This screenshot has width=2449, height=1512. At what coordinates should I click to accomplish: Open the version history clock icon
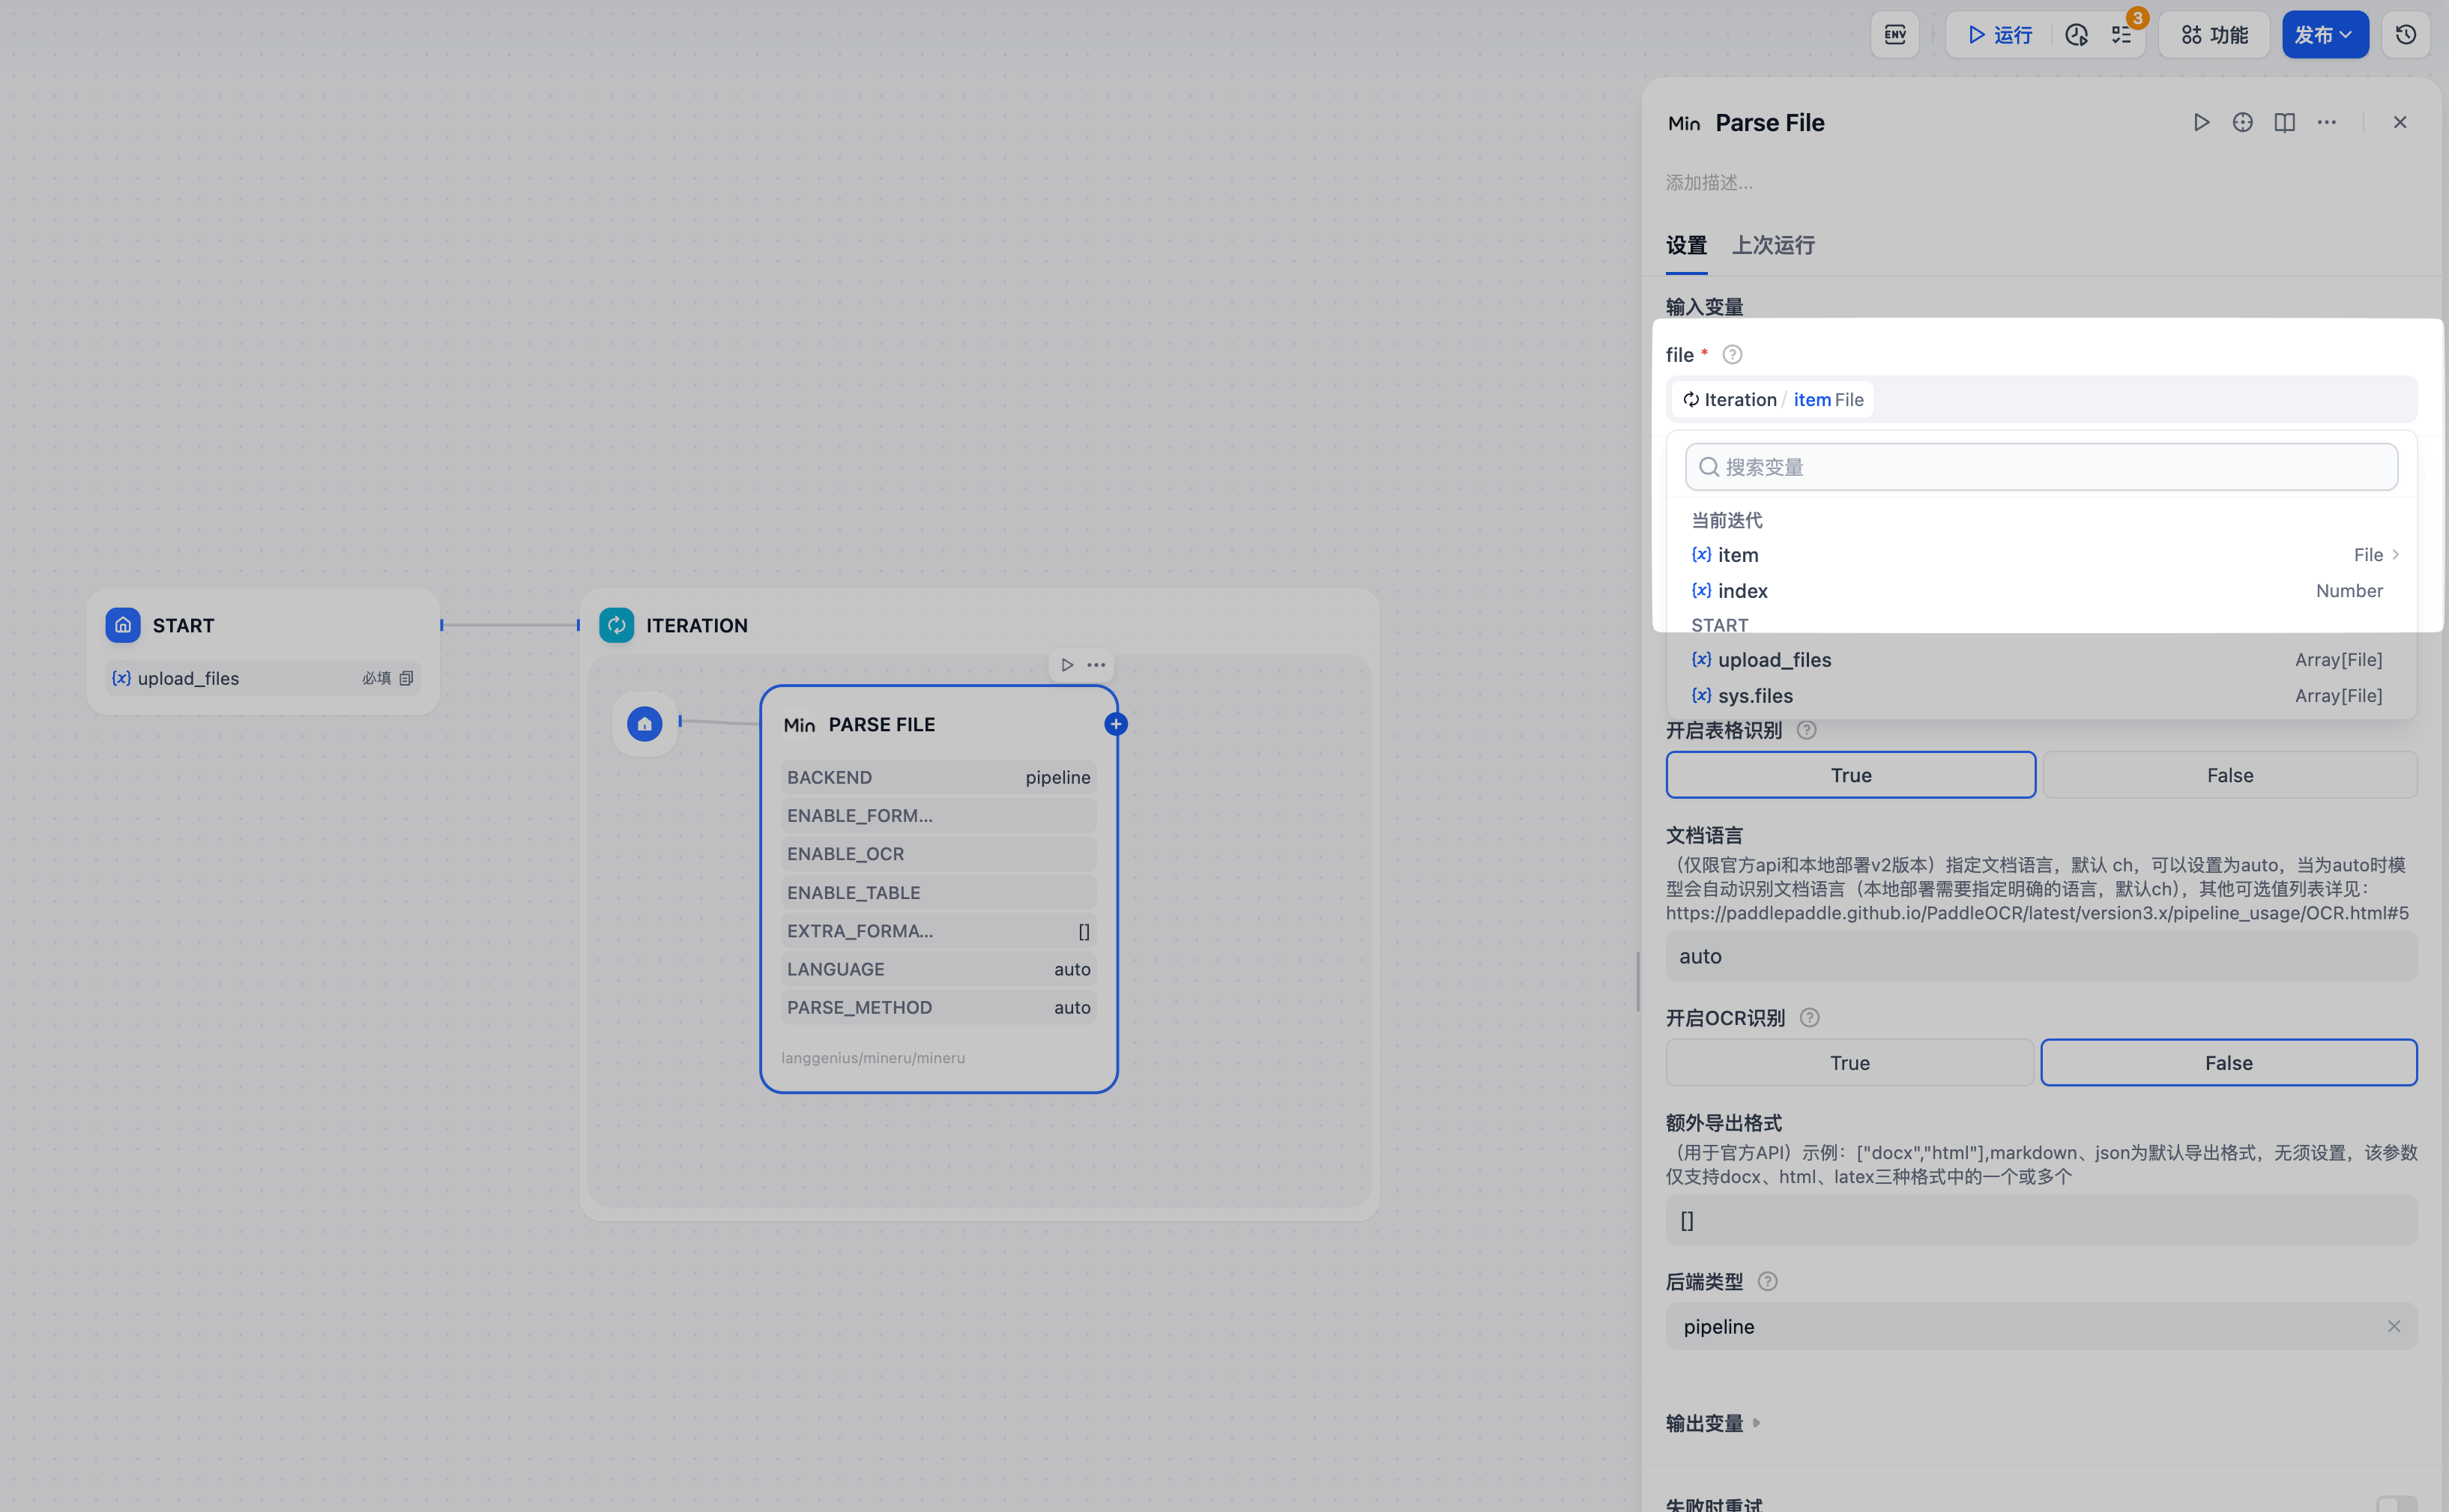pyautogui.click(x=2405, y=35)
